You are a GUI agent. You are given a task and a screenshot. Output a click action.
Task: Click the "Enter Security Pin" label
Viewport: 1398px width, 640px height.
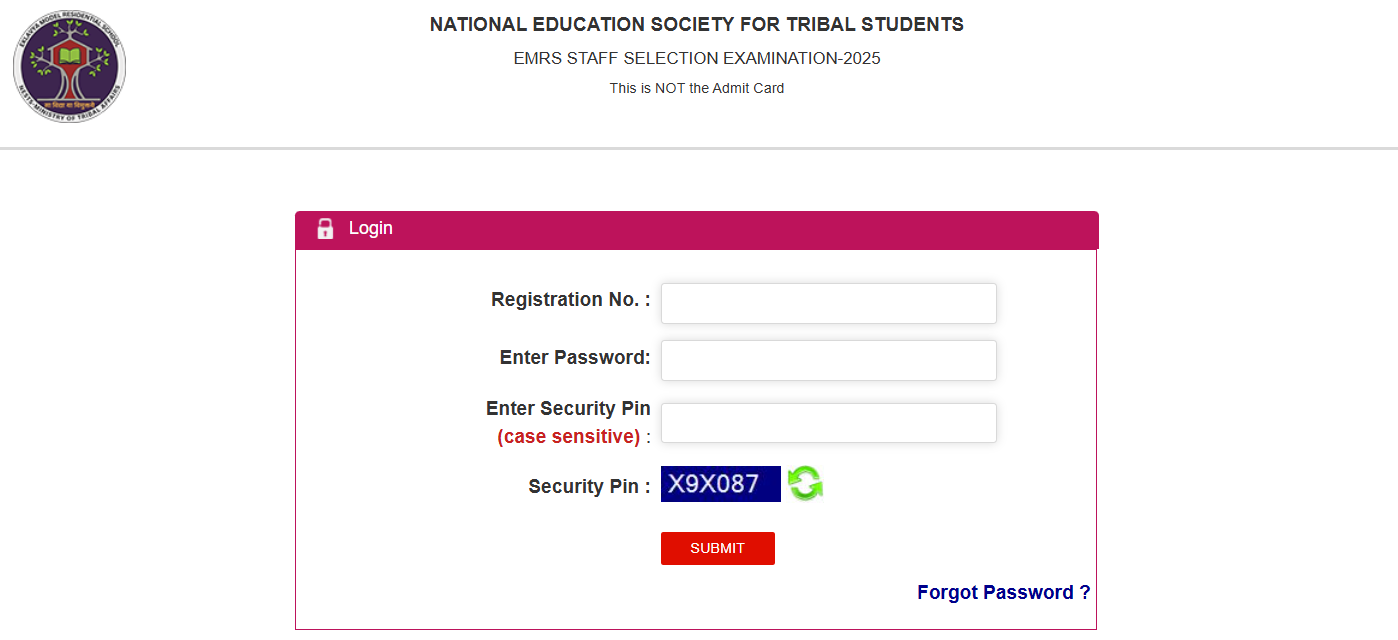[x=568, y=409]
